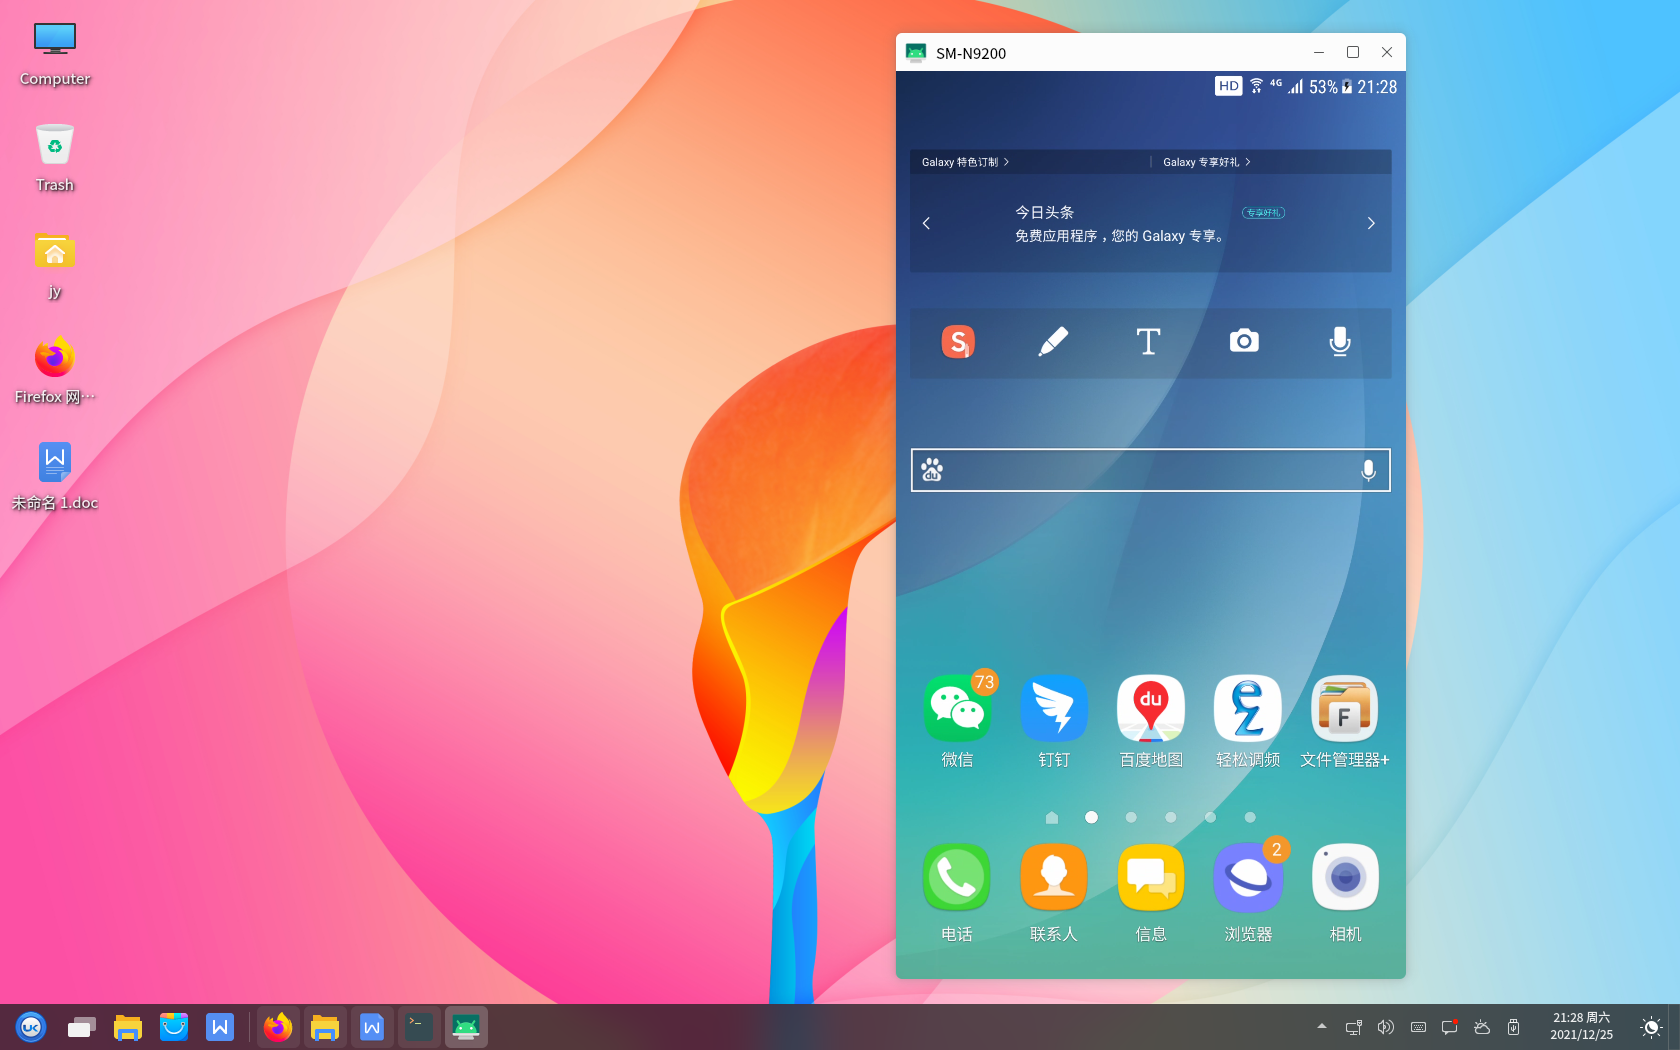Open the phone browser 浏览器 app
Viewport: 1680px width, 1050px height.
click(x=1248, y=878)
